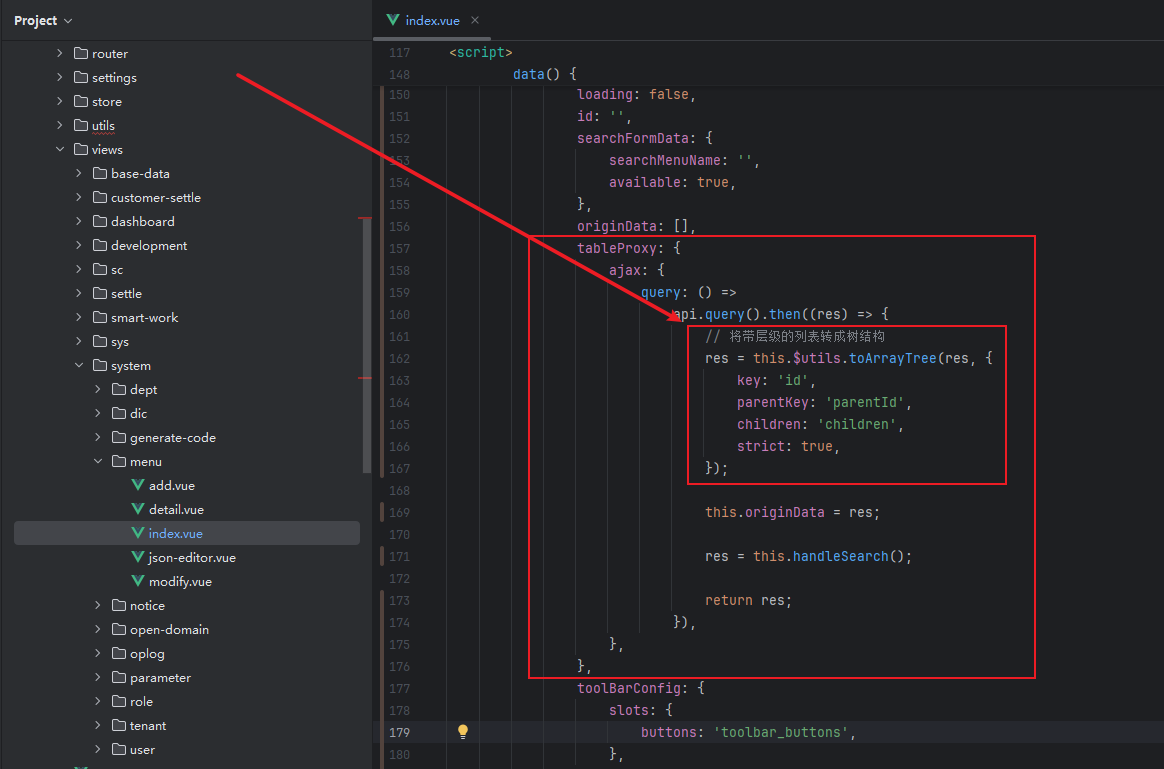This screenshot has width=1164, height=769.
Task: Click the utils folder icon
Action: [81, 125]
